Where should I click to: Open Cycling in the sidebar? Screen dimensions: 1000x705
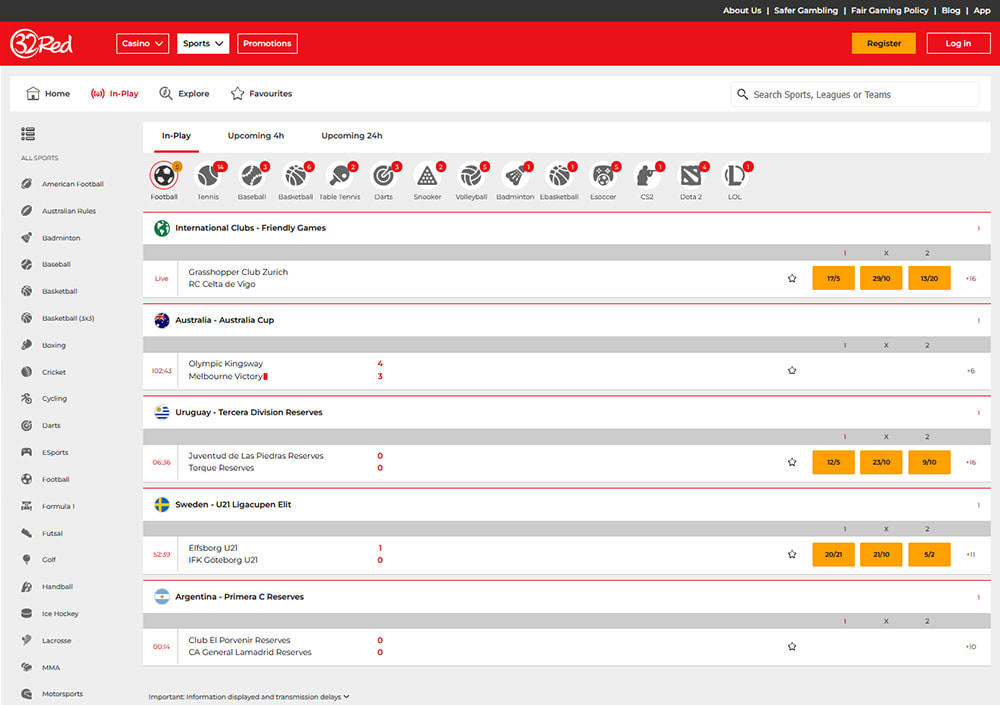click(44, 399)
